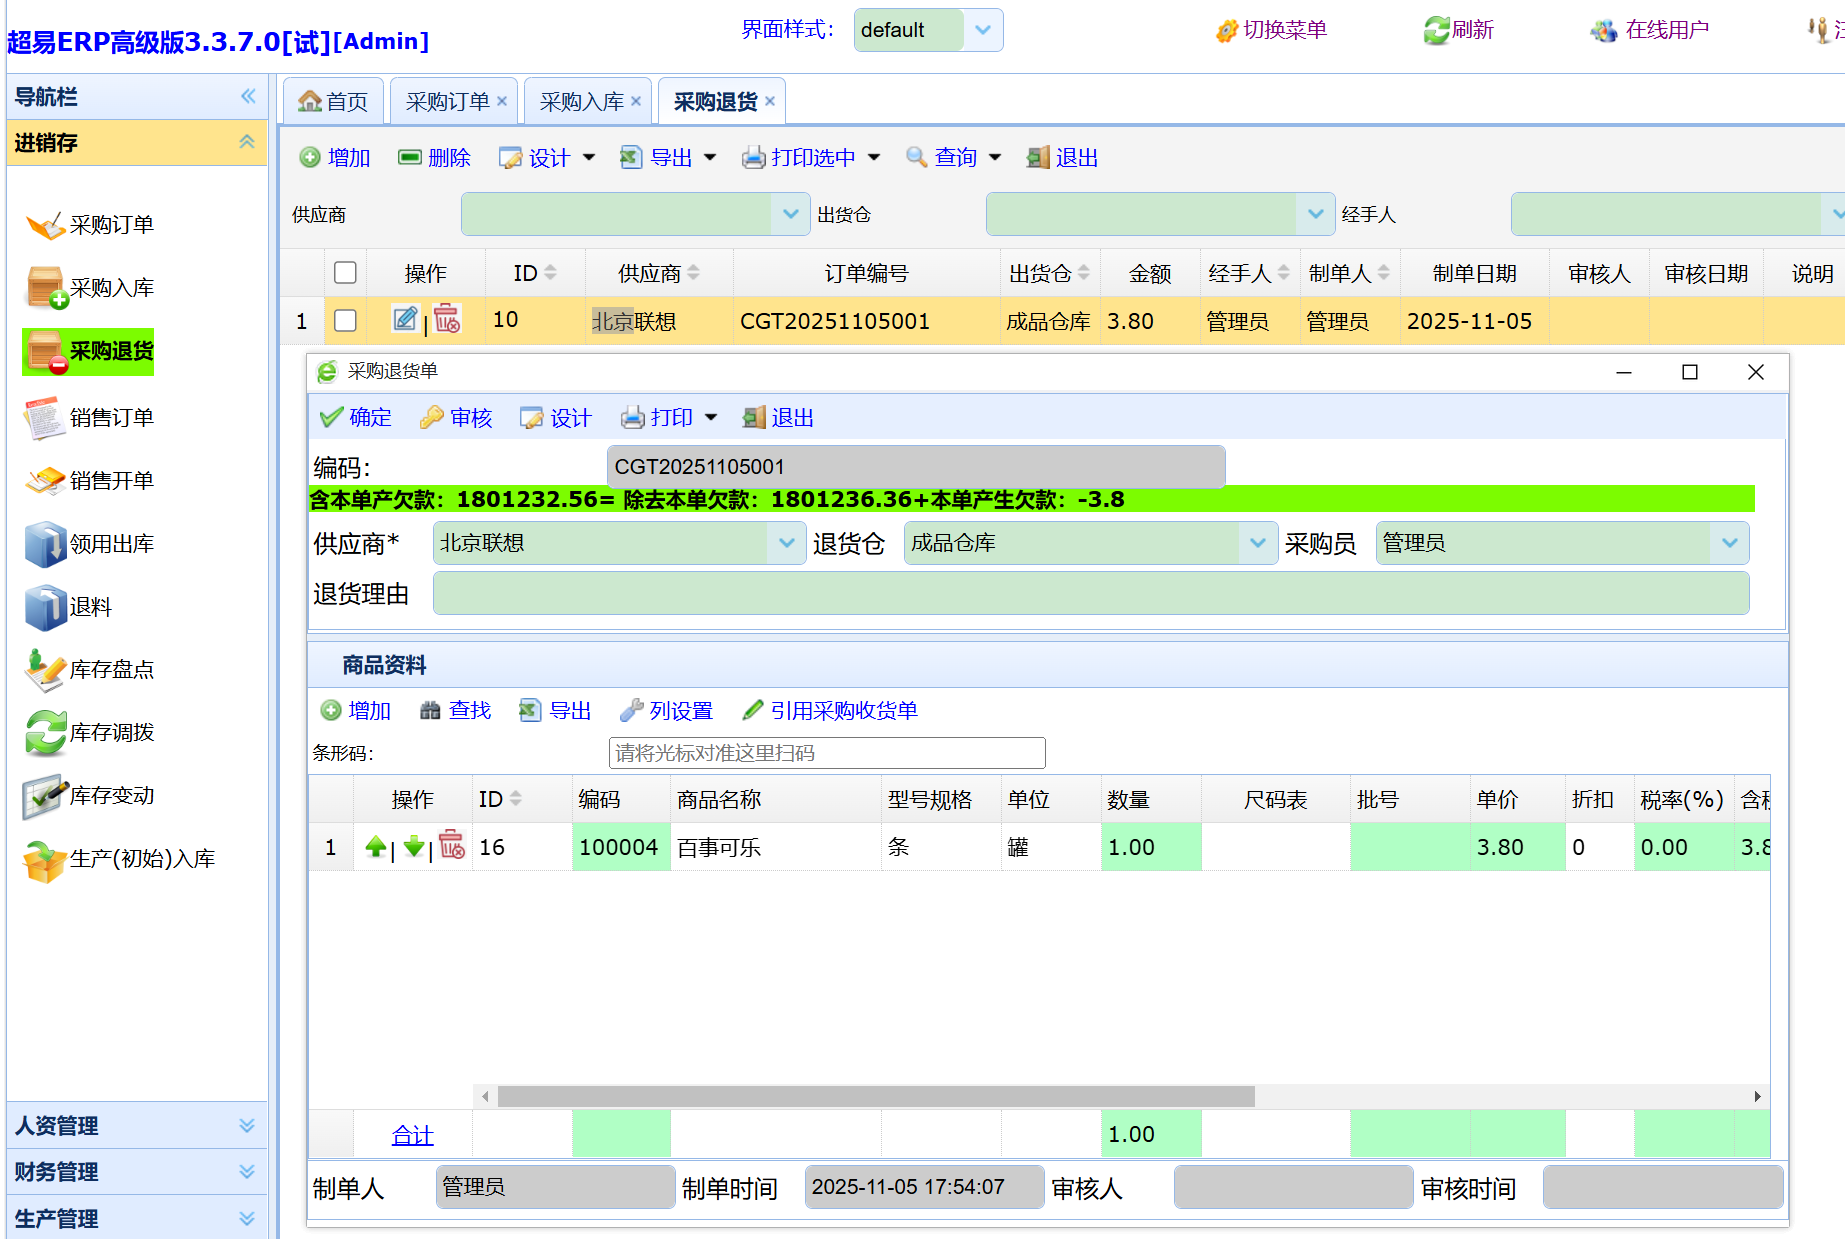The image size is (1845, 1239).
Task: Go to the 首页 tab
Action: pyautogui.click(x=334, y=102)
